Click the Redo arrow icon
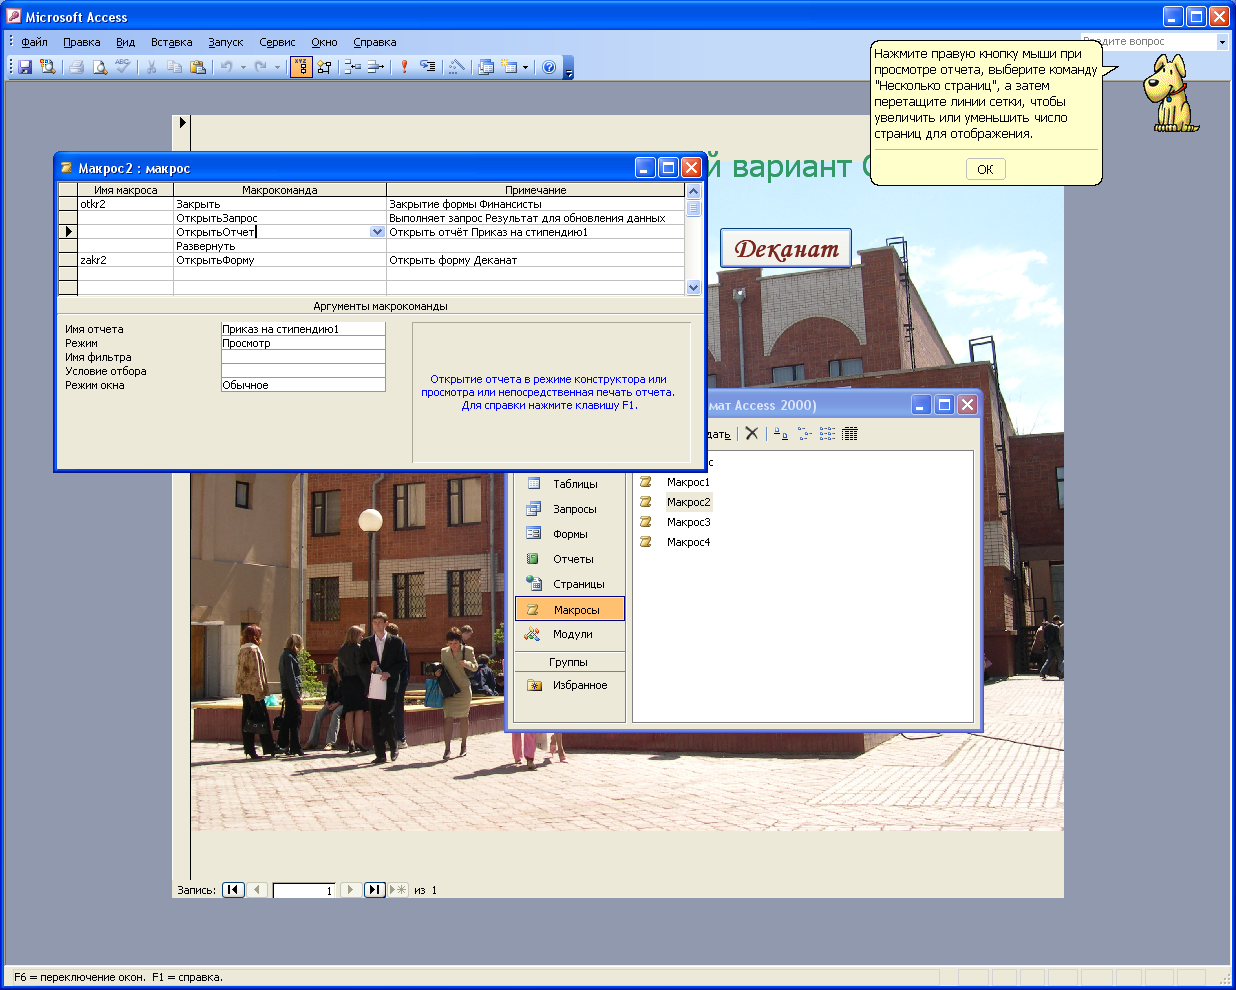1236x990 pixels. pyautogui.click(x=261, y=67)
